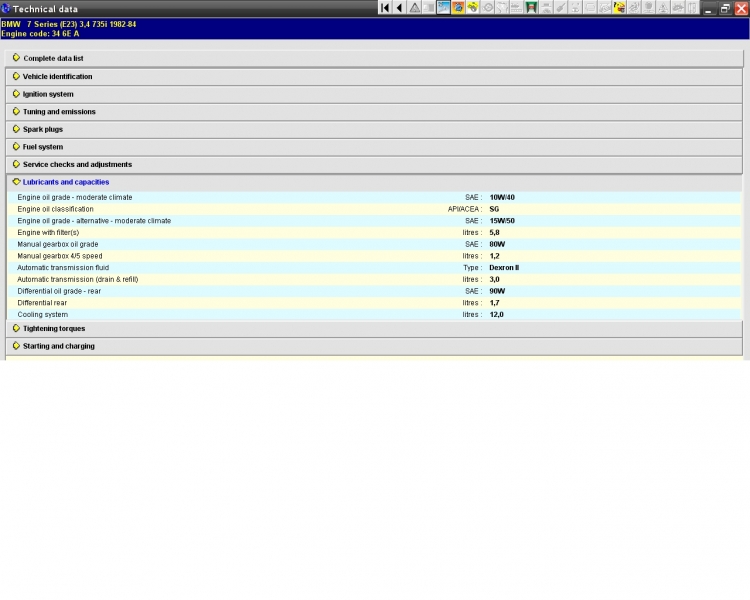The height and width of the screenshot is (600, 750).
Task: Open the Complete data list section
Action: 53,59
